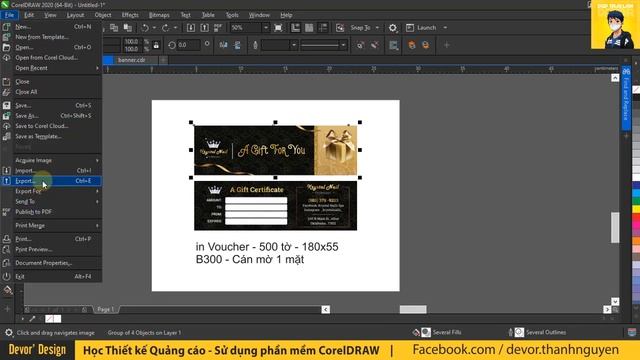Click the Paste icon in the toolbar
This screenshot has height=360, width=640.
(128, 28)
